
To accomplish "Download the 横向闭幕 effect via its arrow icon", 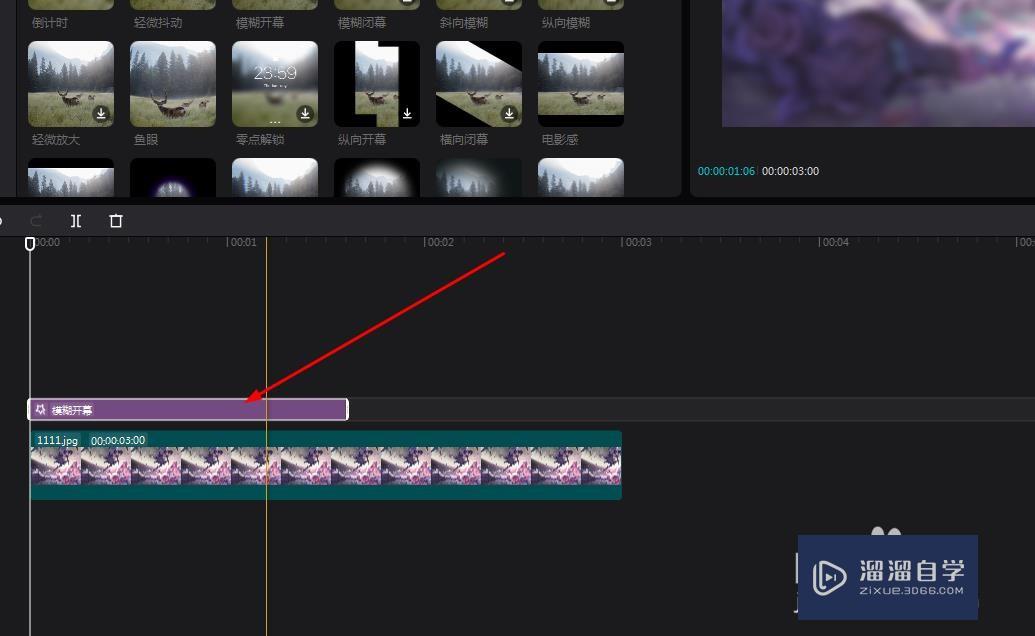I will pos(509,113).
